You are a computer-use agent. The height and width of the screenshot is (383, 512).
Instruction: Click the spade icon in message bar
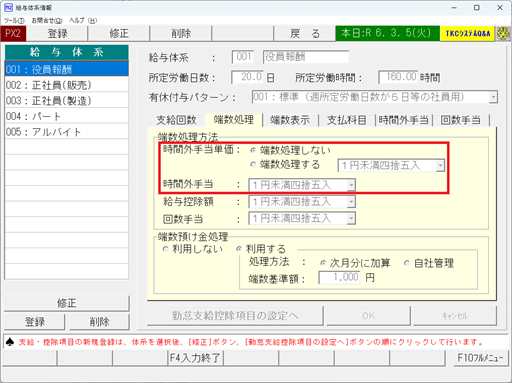10,342
